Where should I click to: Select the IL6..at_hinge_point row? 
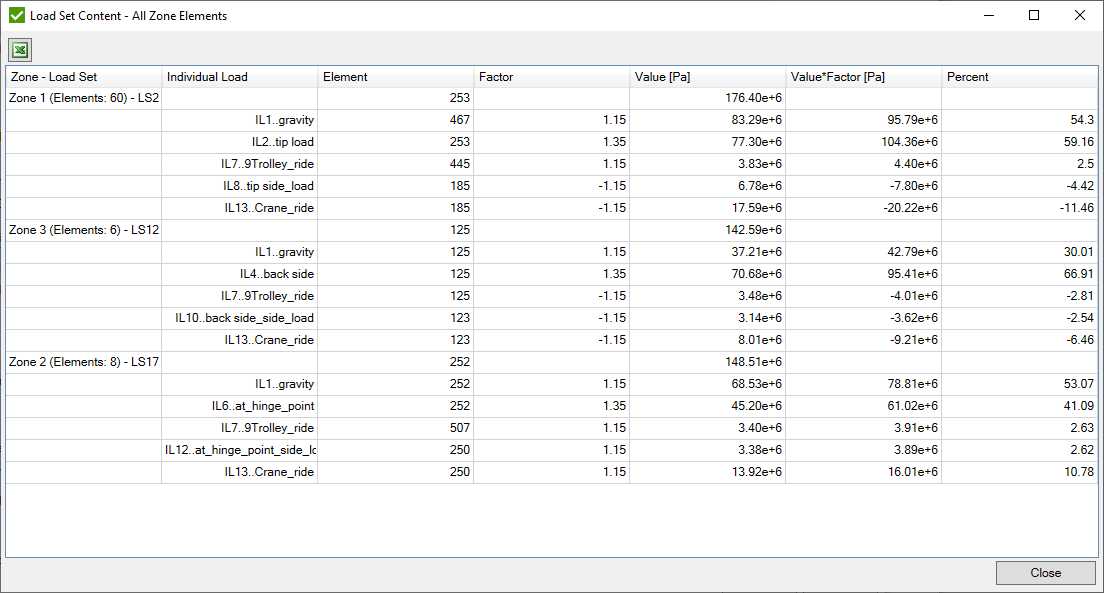tap(270, 405)
